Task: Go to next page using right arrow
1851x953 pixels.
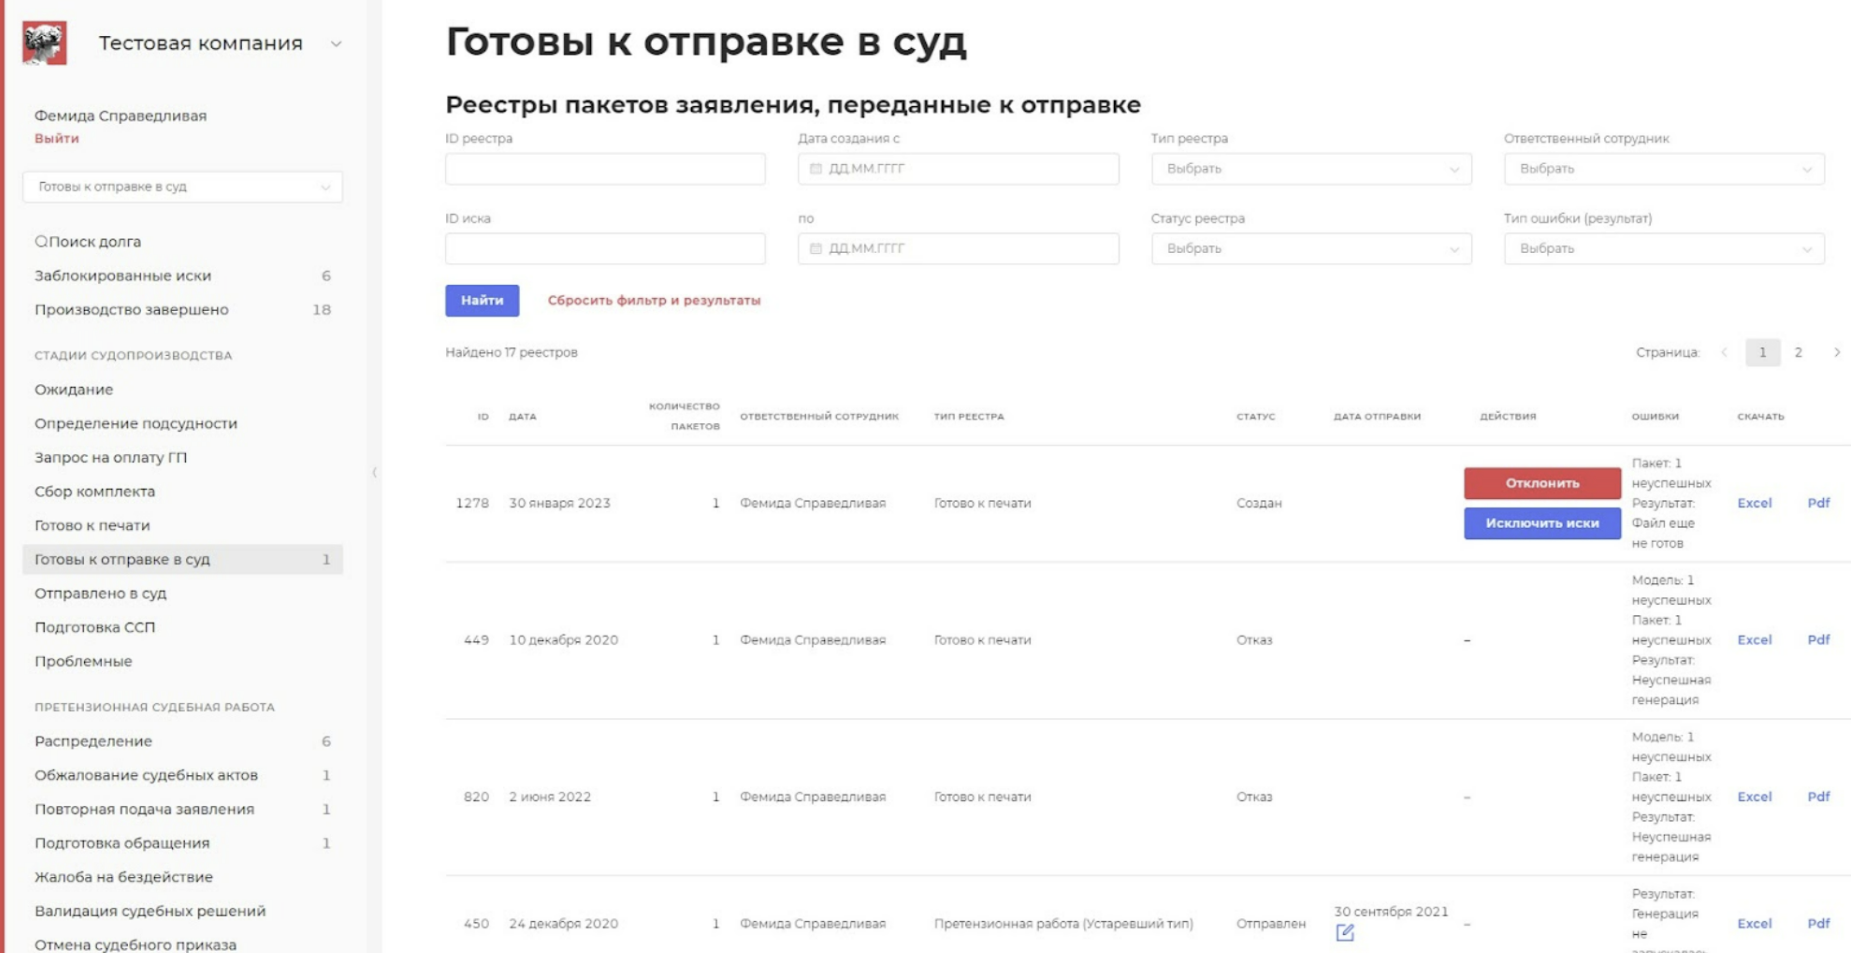Action: pos(1836,352)
